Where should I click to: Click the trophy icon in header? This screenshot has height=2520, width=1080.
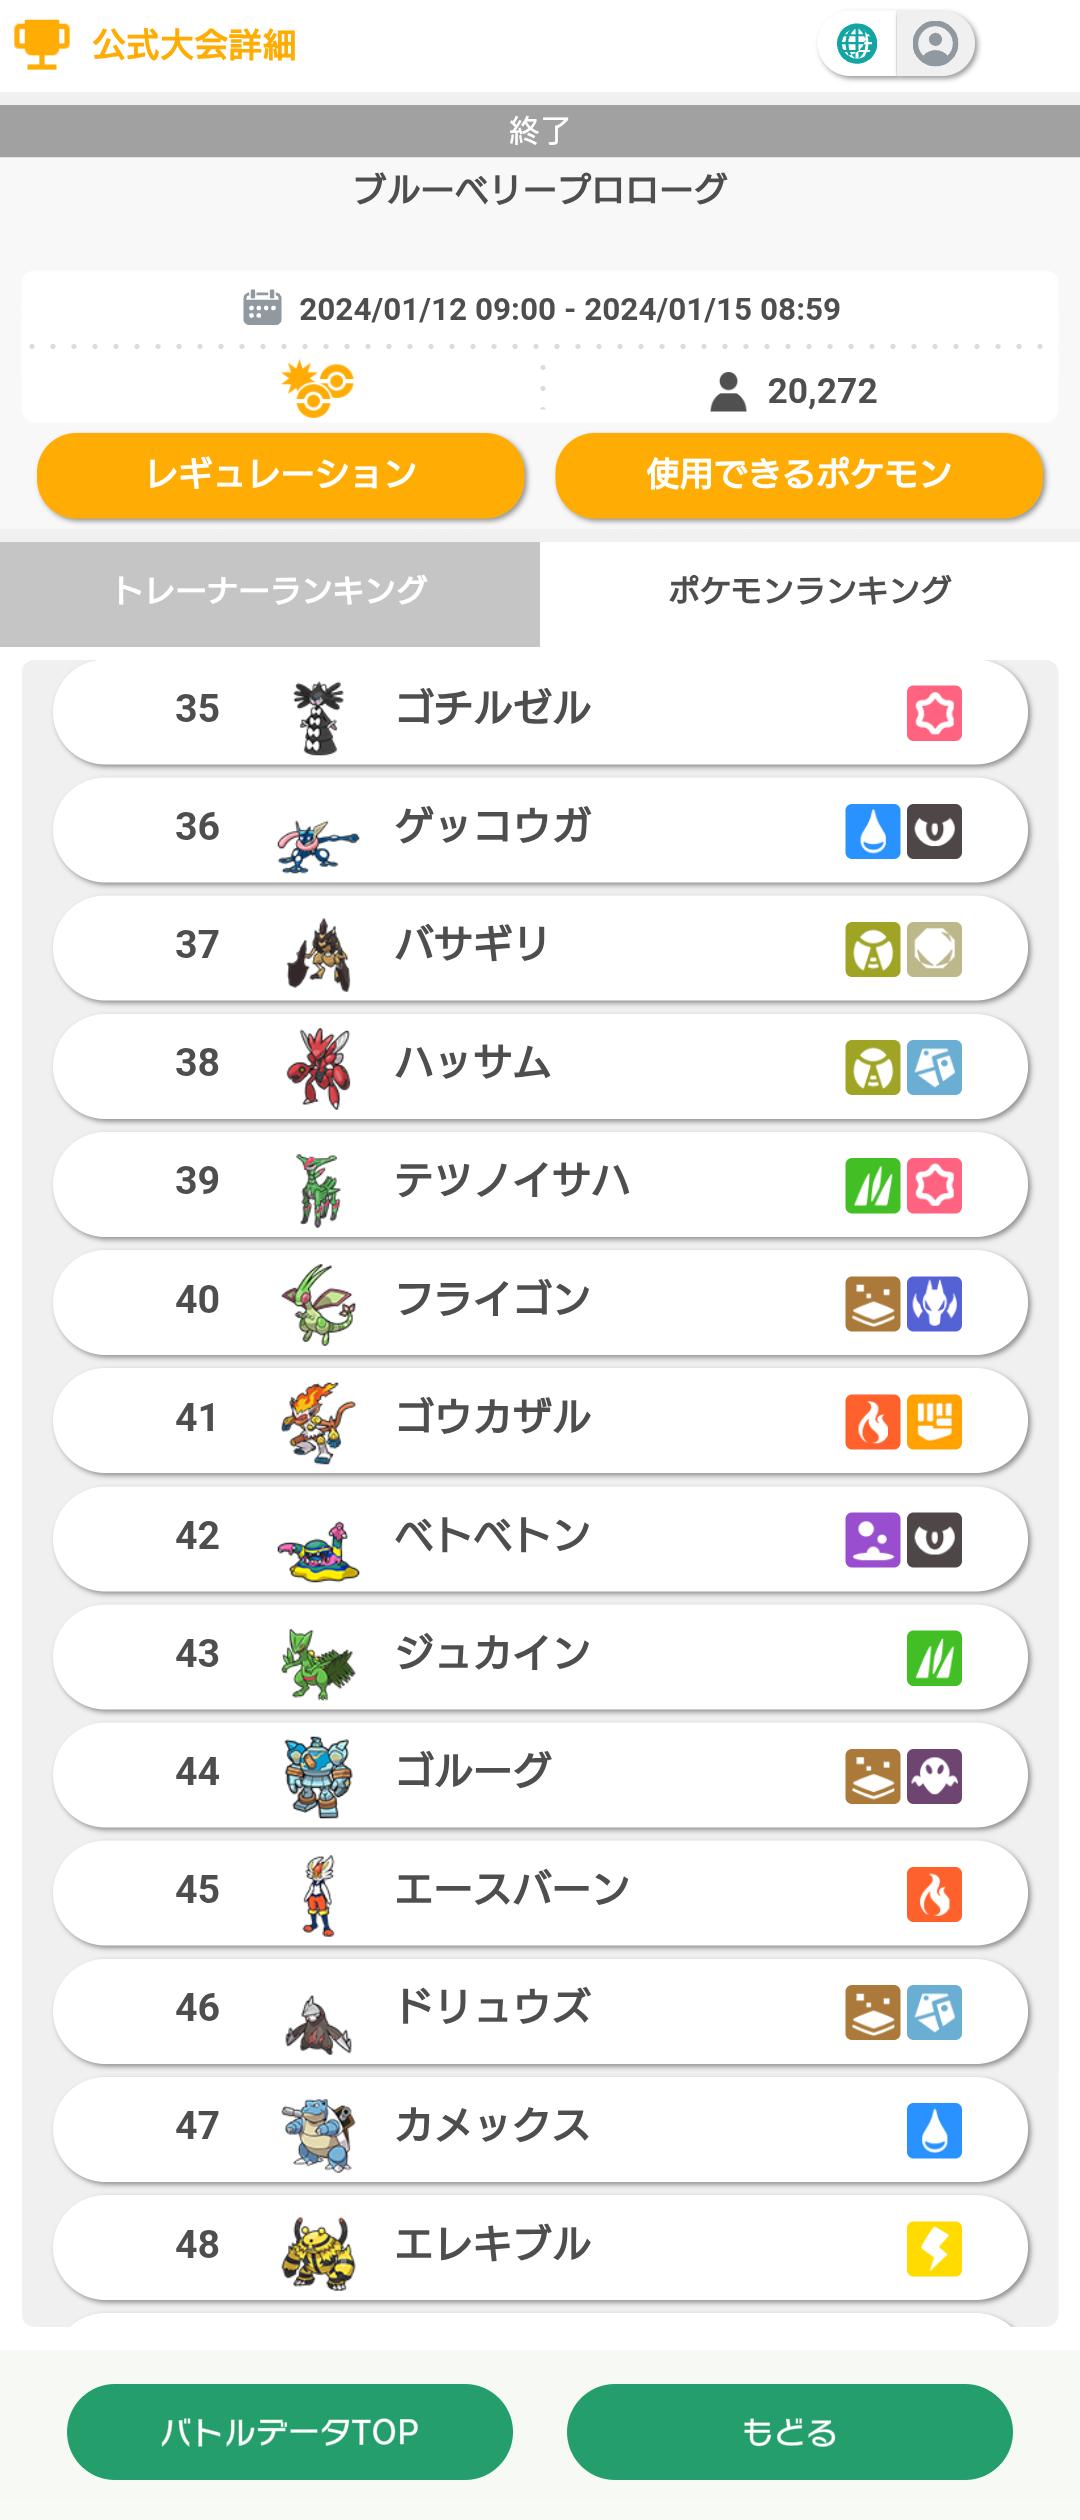pos(41,45)
